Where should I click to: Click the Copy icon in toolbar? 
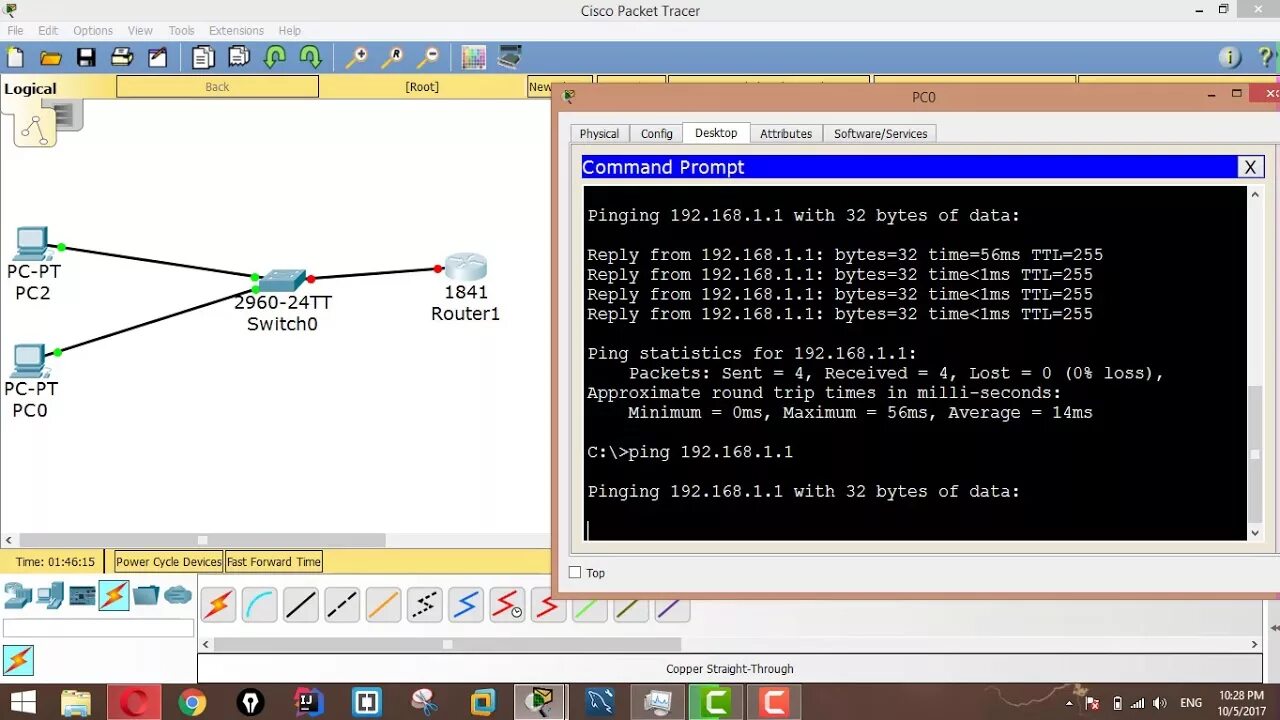tap(203, 57)
